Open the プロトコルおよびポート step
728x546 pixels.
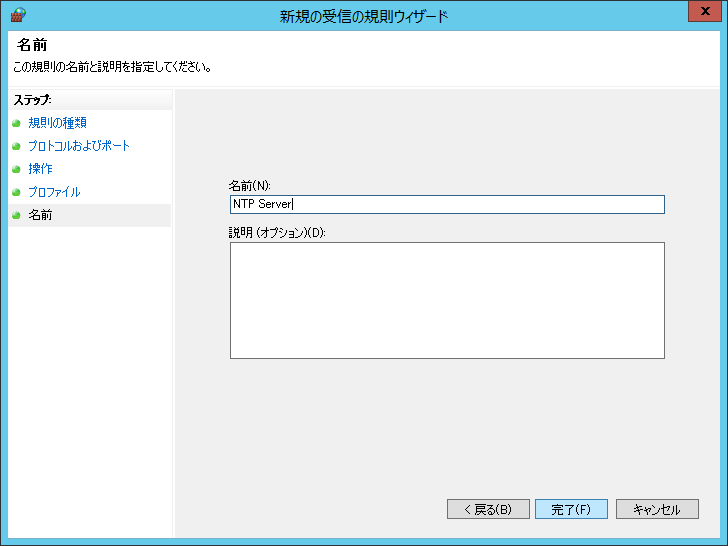pos(79,146)
